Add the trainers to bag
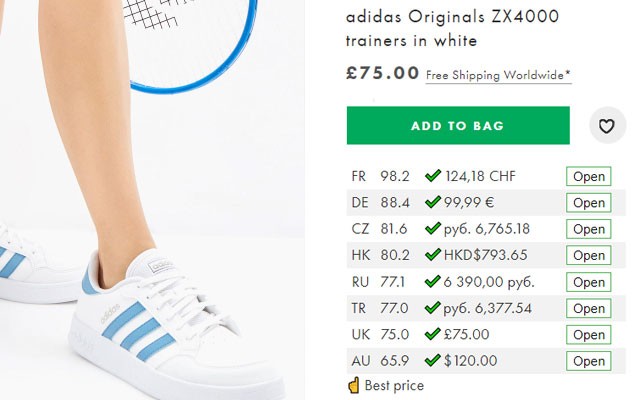Image resolution: width=640 pixels, height=400 pixels. (457, 126)
